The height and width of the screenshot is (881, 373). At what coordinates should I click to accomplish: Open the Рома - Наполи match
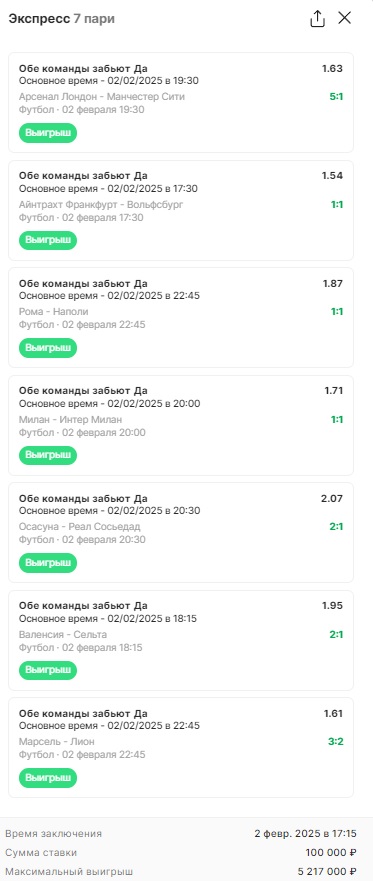coord(53,312)
